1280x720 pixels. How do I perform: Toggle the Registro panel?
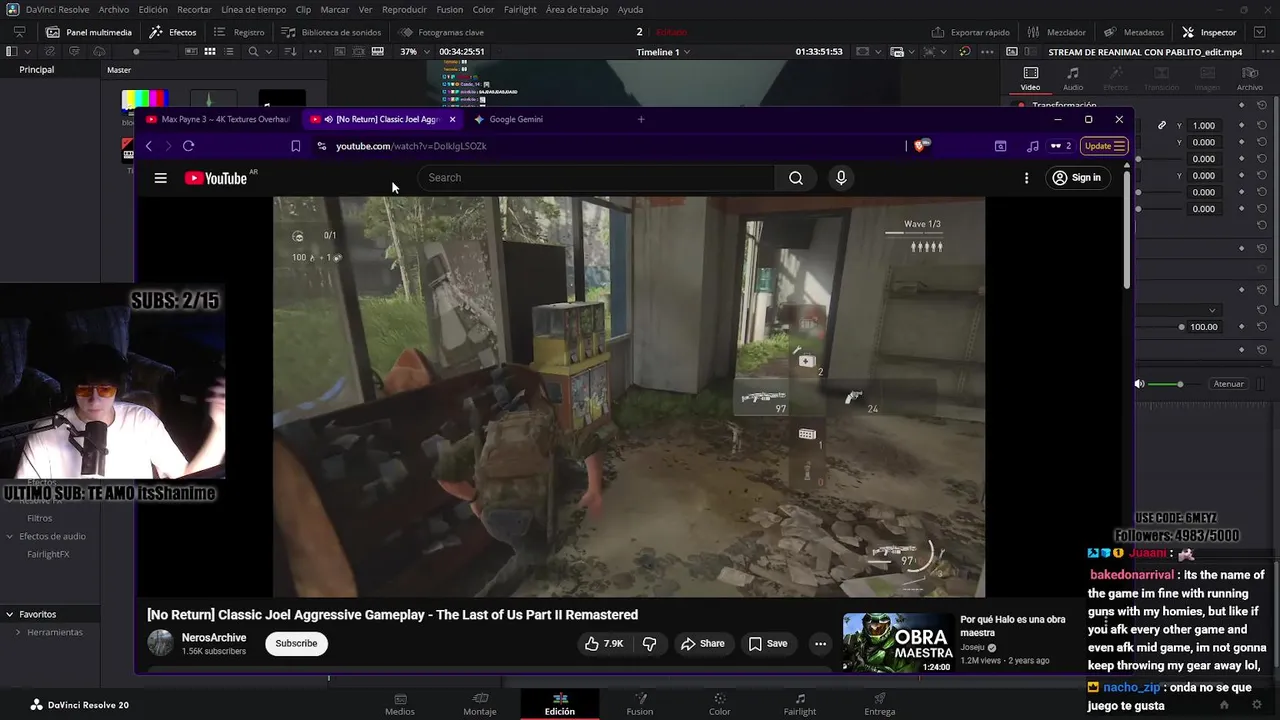click(239, 32)
